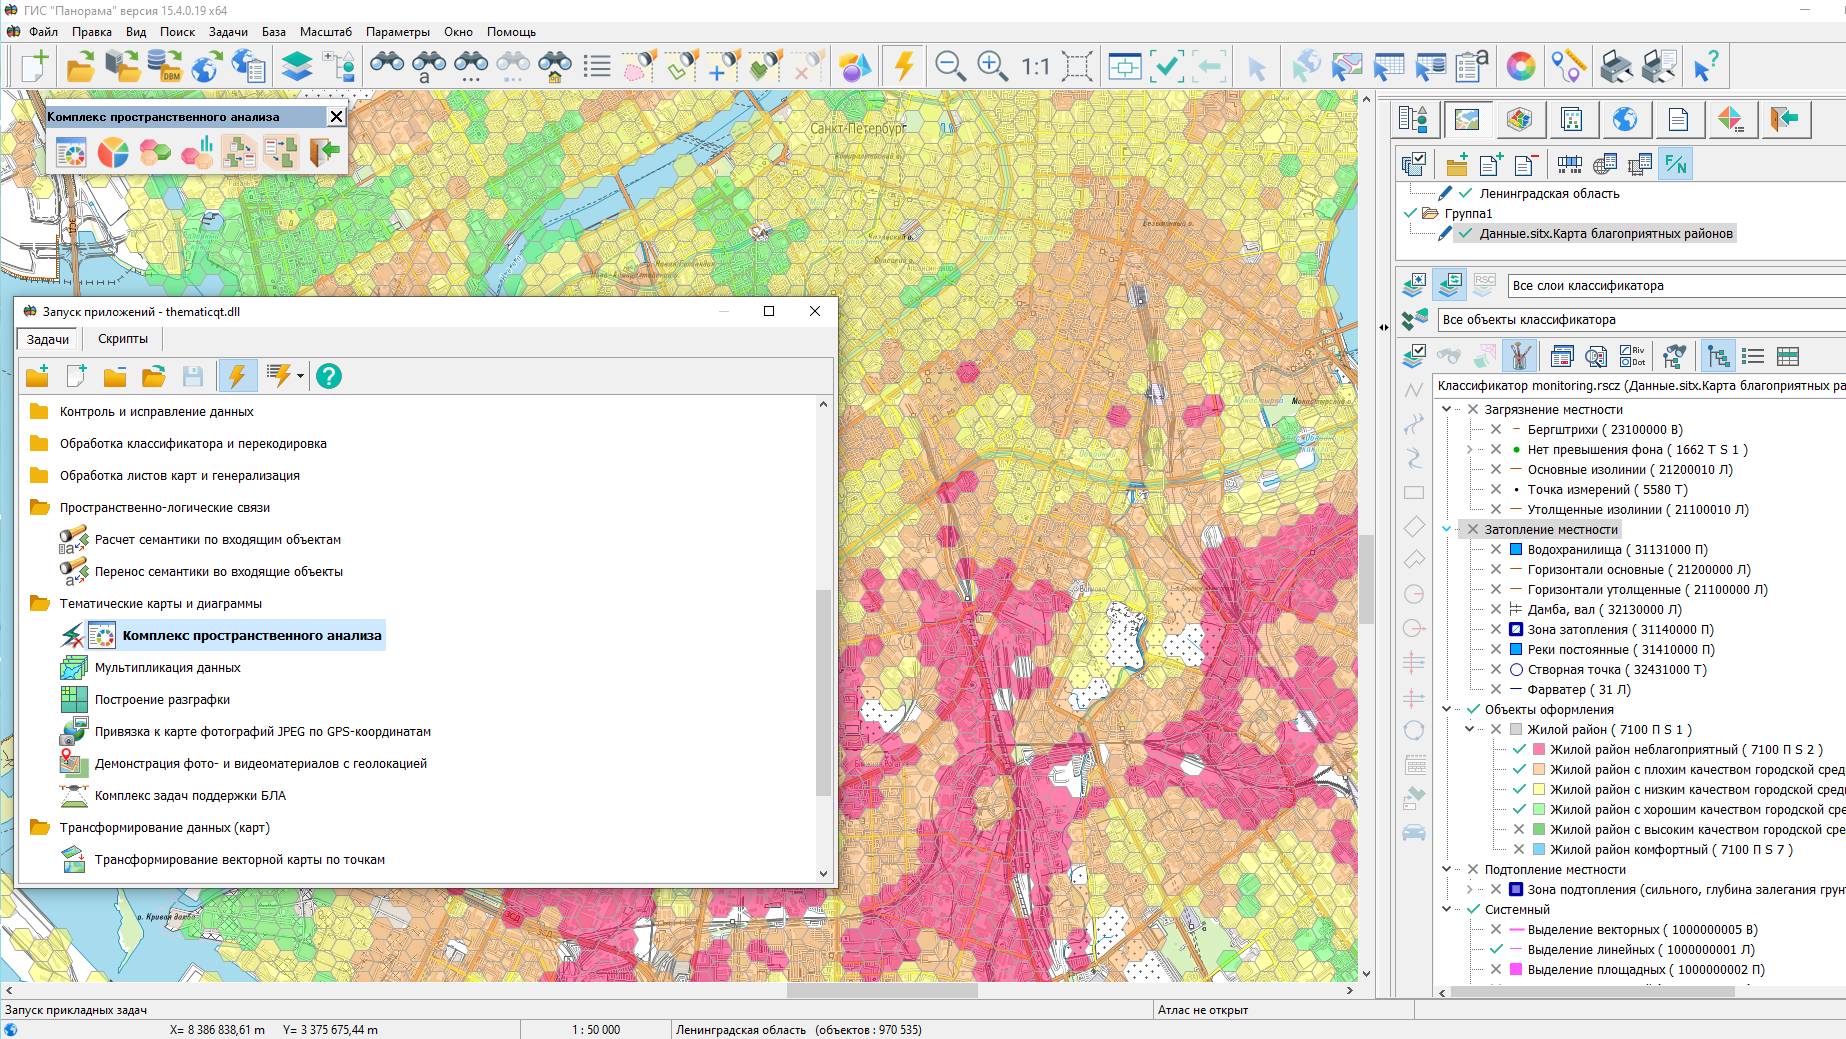The image size is (1846, 1039).
Task: Open map from folder icon in main toolbar
Action: tap(80, 67)
